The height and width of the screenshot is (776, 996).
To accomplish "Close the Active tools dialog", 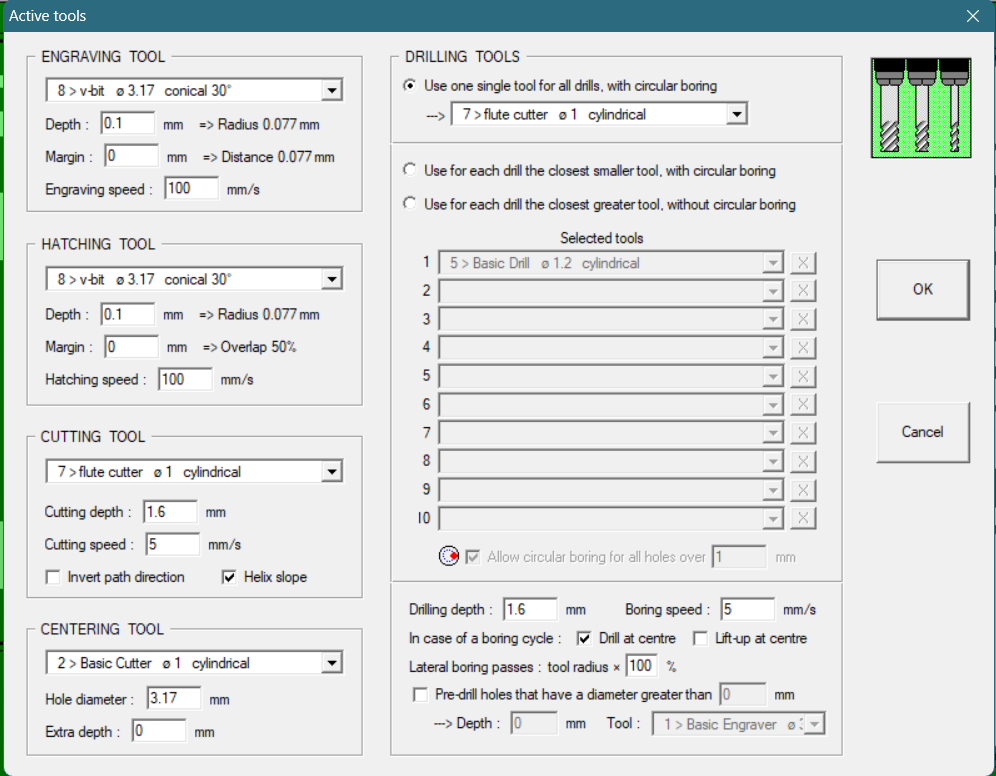I will [972, 16].
